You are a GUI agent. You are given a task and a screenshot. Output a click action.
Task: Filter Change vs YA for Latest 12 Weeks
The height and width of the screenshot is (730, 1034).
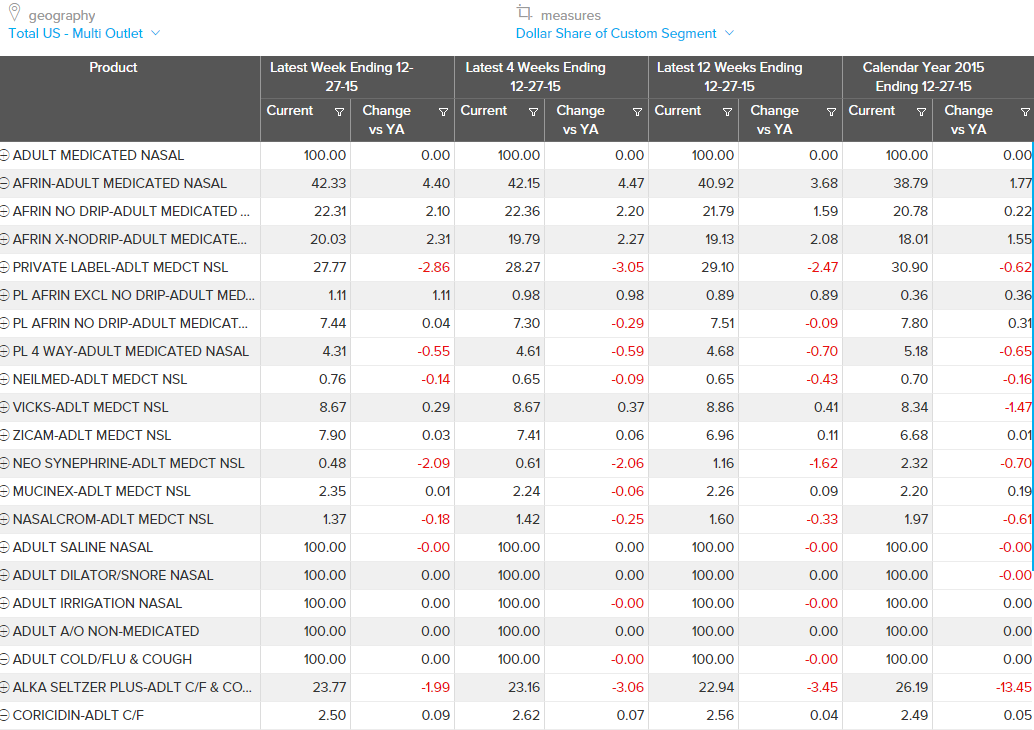tap(831, 112)
